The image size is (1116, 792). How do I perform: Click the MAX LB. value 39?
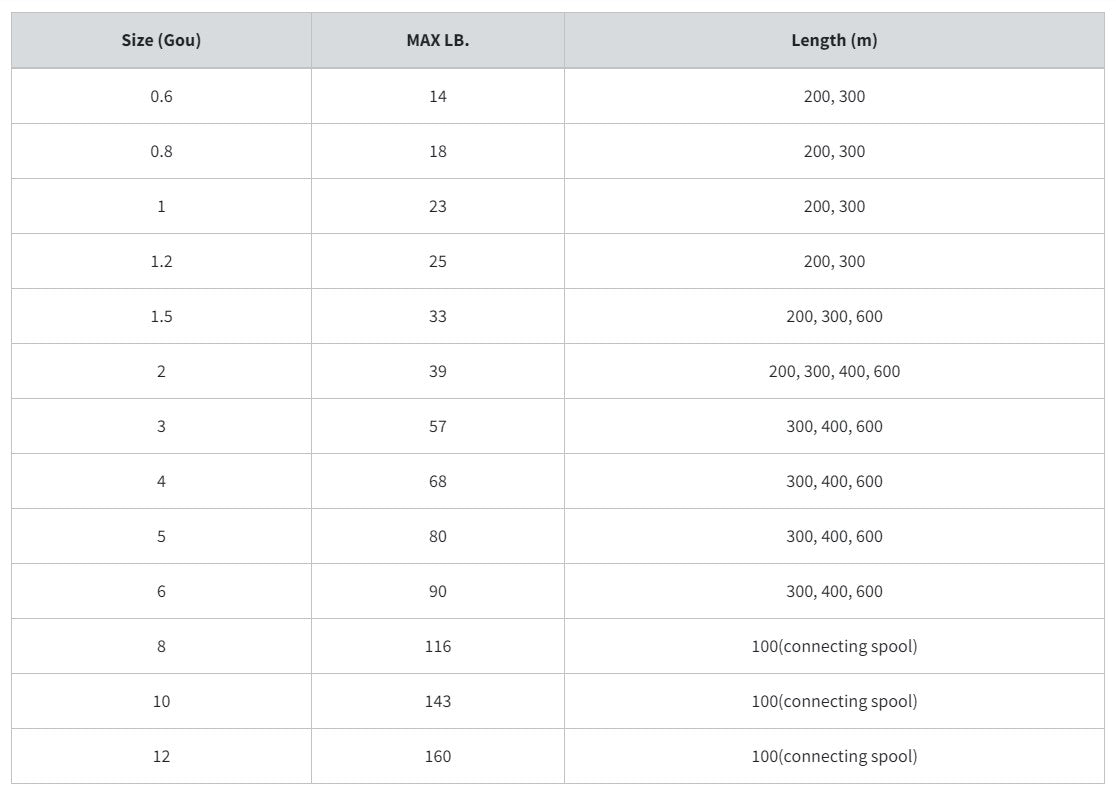pos(438,372)
